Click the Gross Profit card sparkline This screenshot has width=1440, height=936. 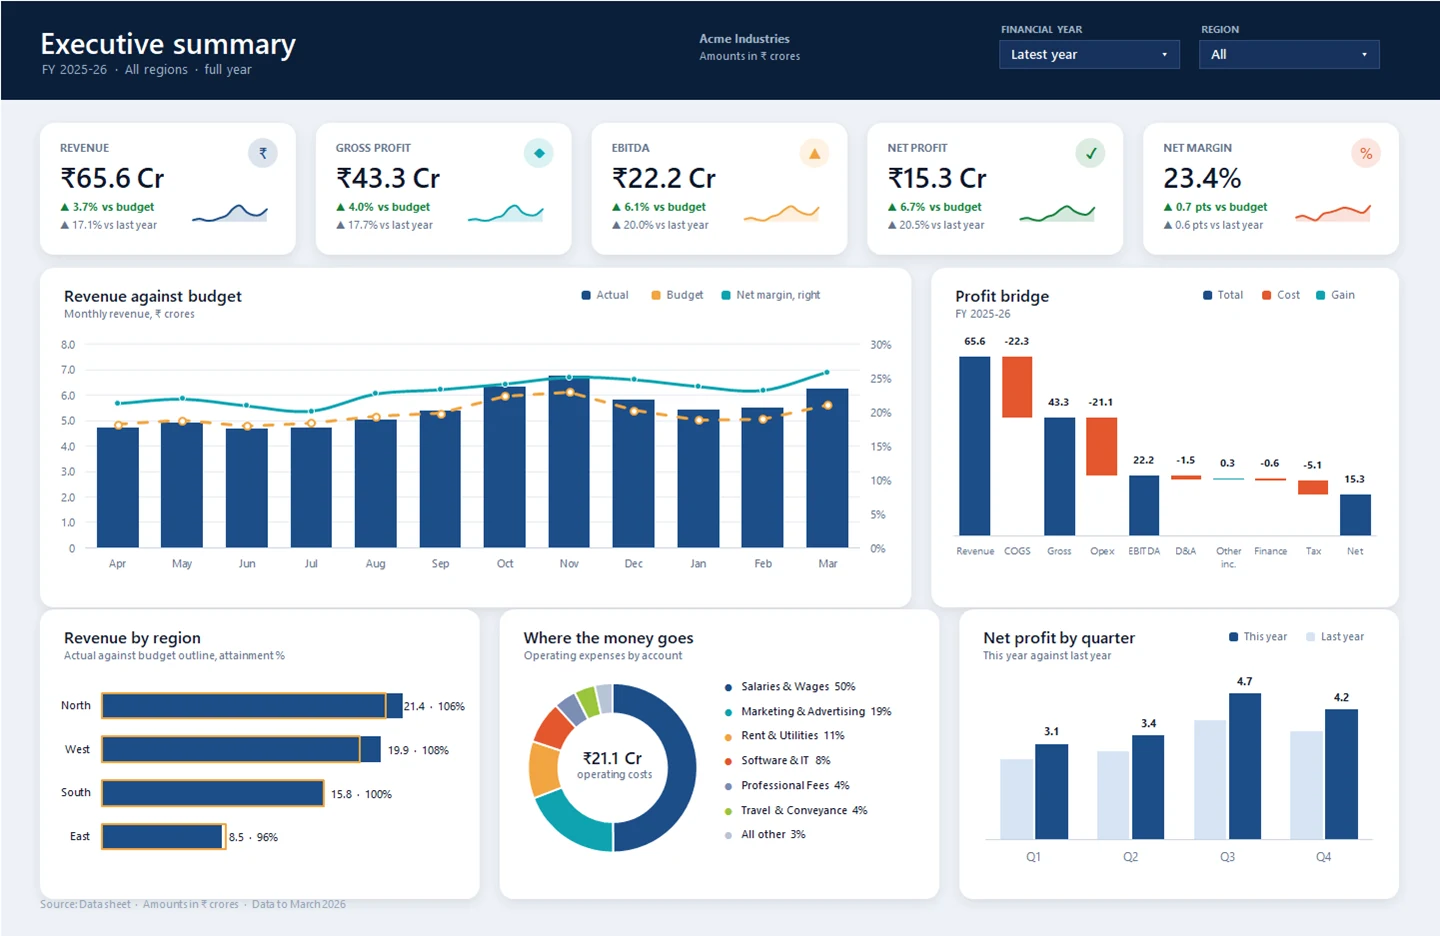coord(506,212)
